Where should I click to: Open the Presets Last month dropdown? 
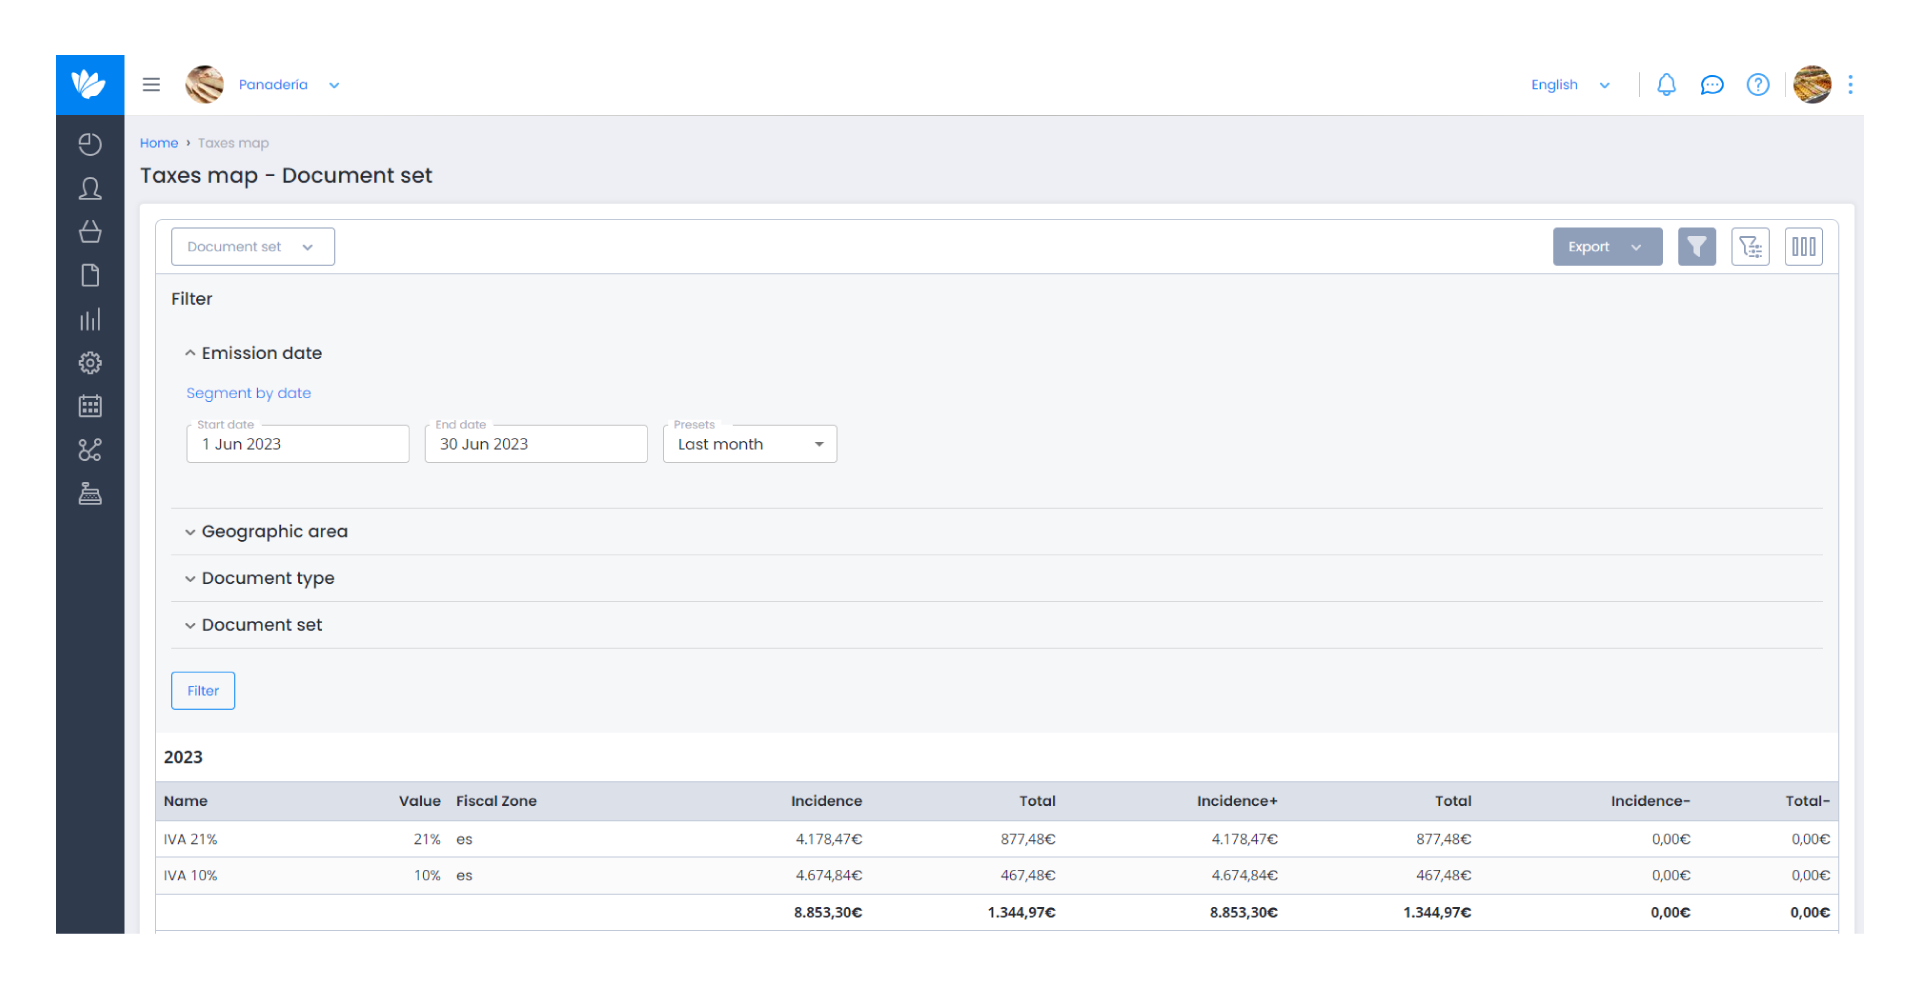click(750, 444)
